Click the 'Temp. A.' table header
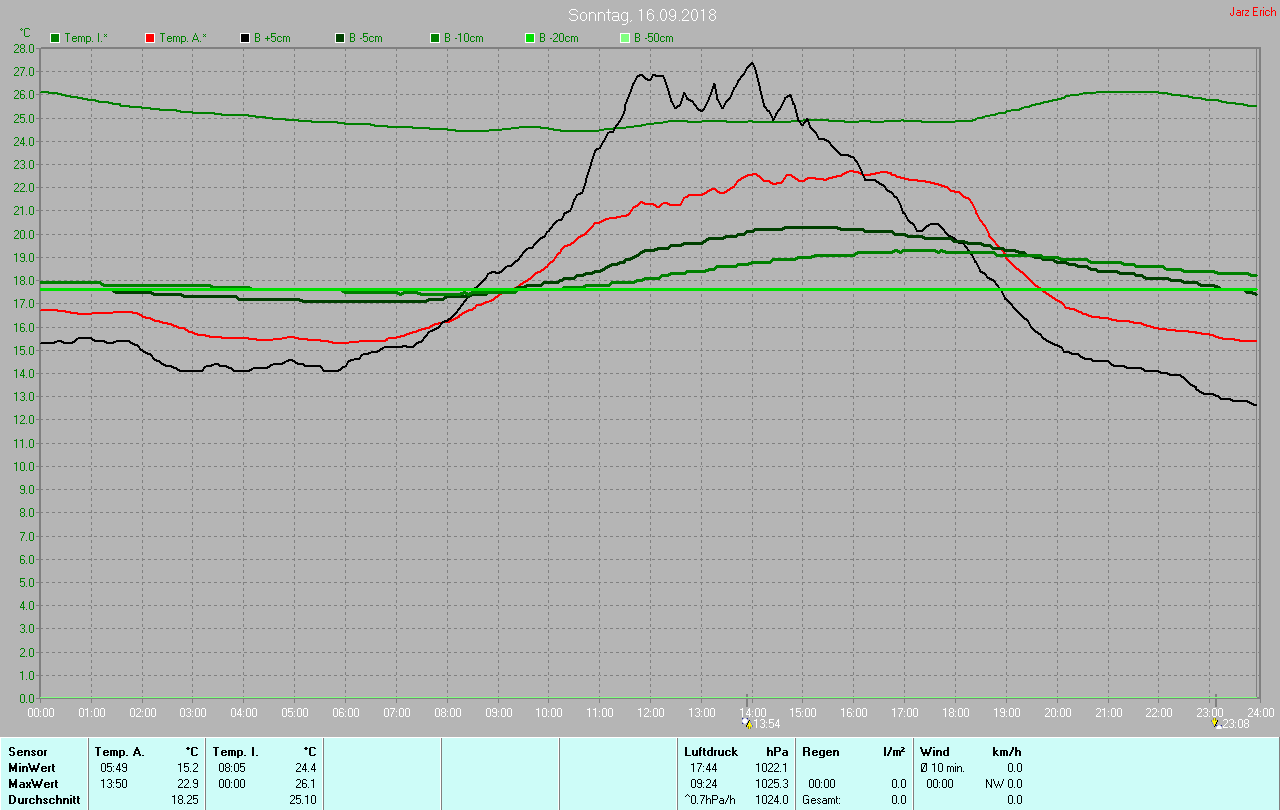Viewport: 1280px width, 810px height. [x=119, y=752]
